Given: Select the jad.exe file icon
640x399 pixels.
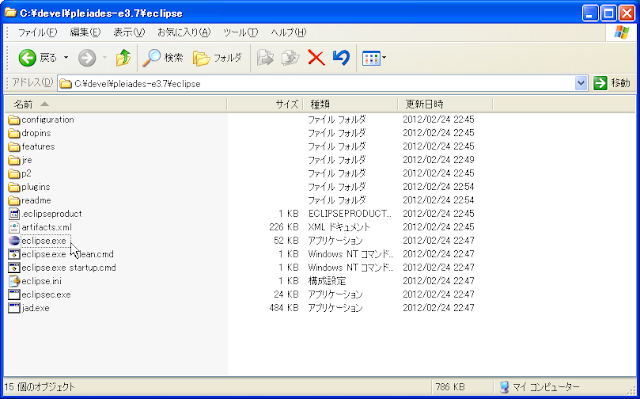Looking at the screenshot, I should click(x=14, y=308).
